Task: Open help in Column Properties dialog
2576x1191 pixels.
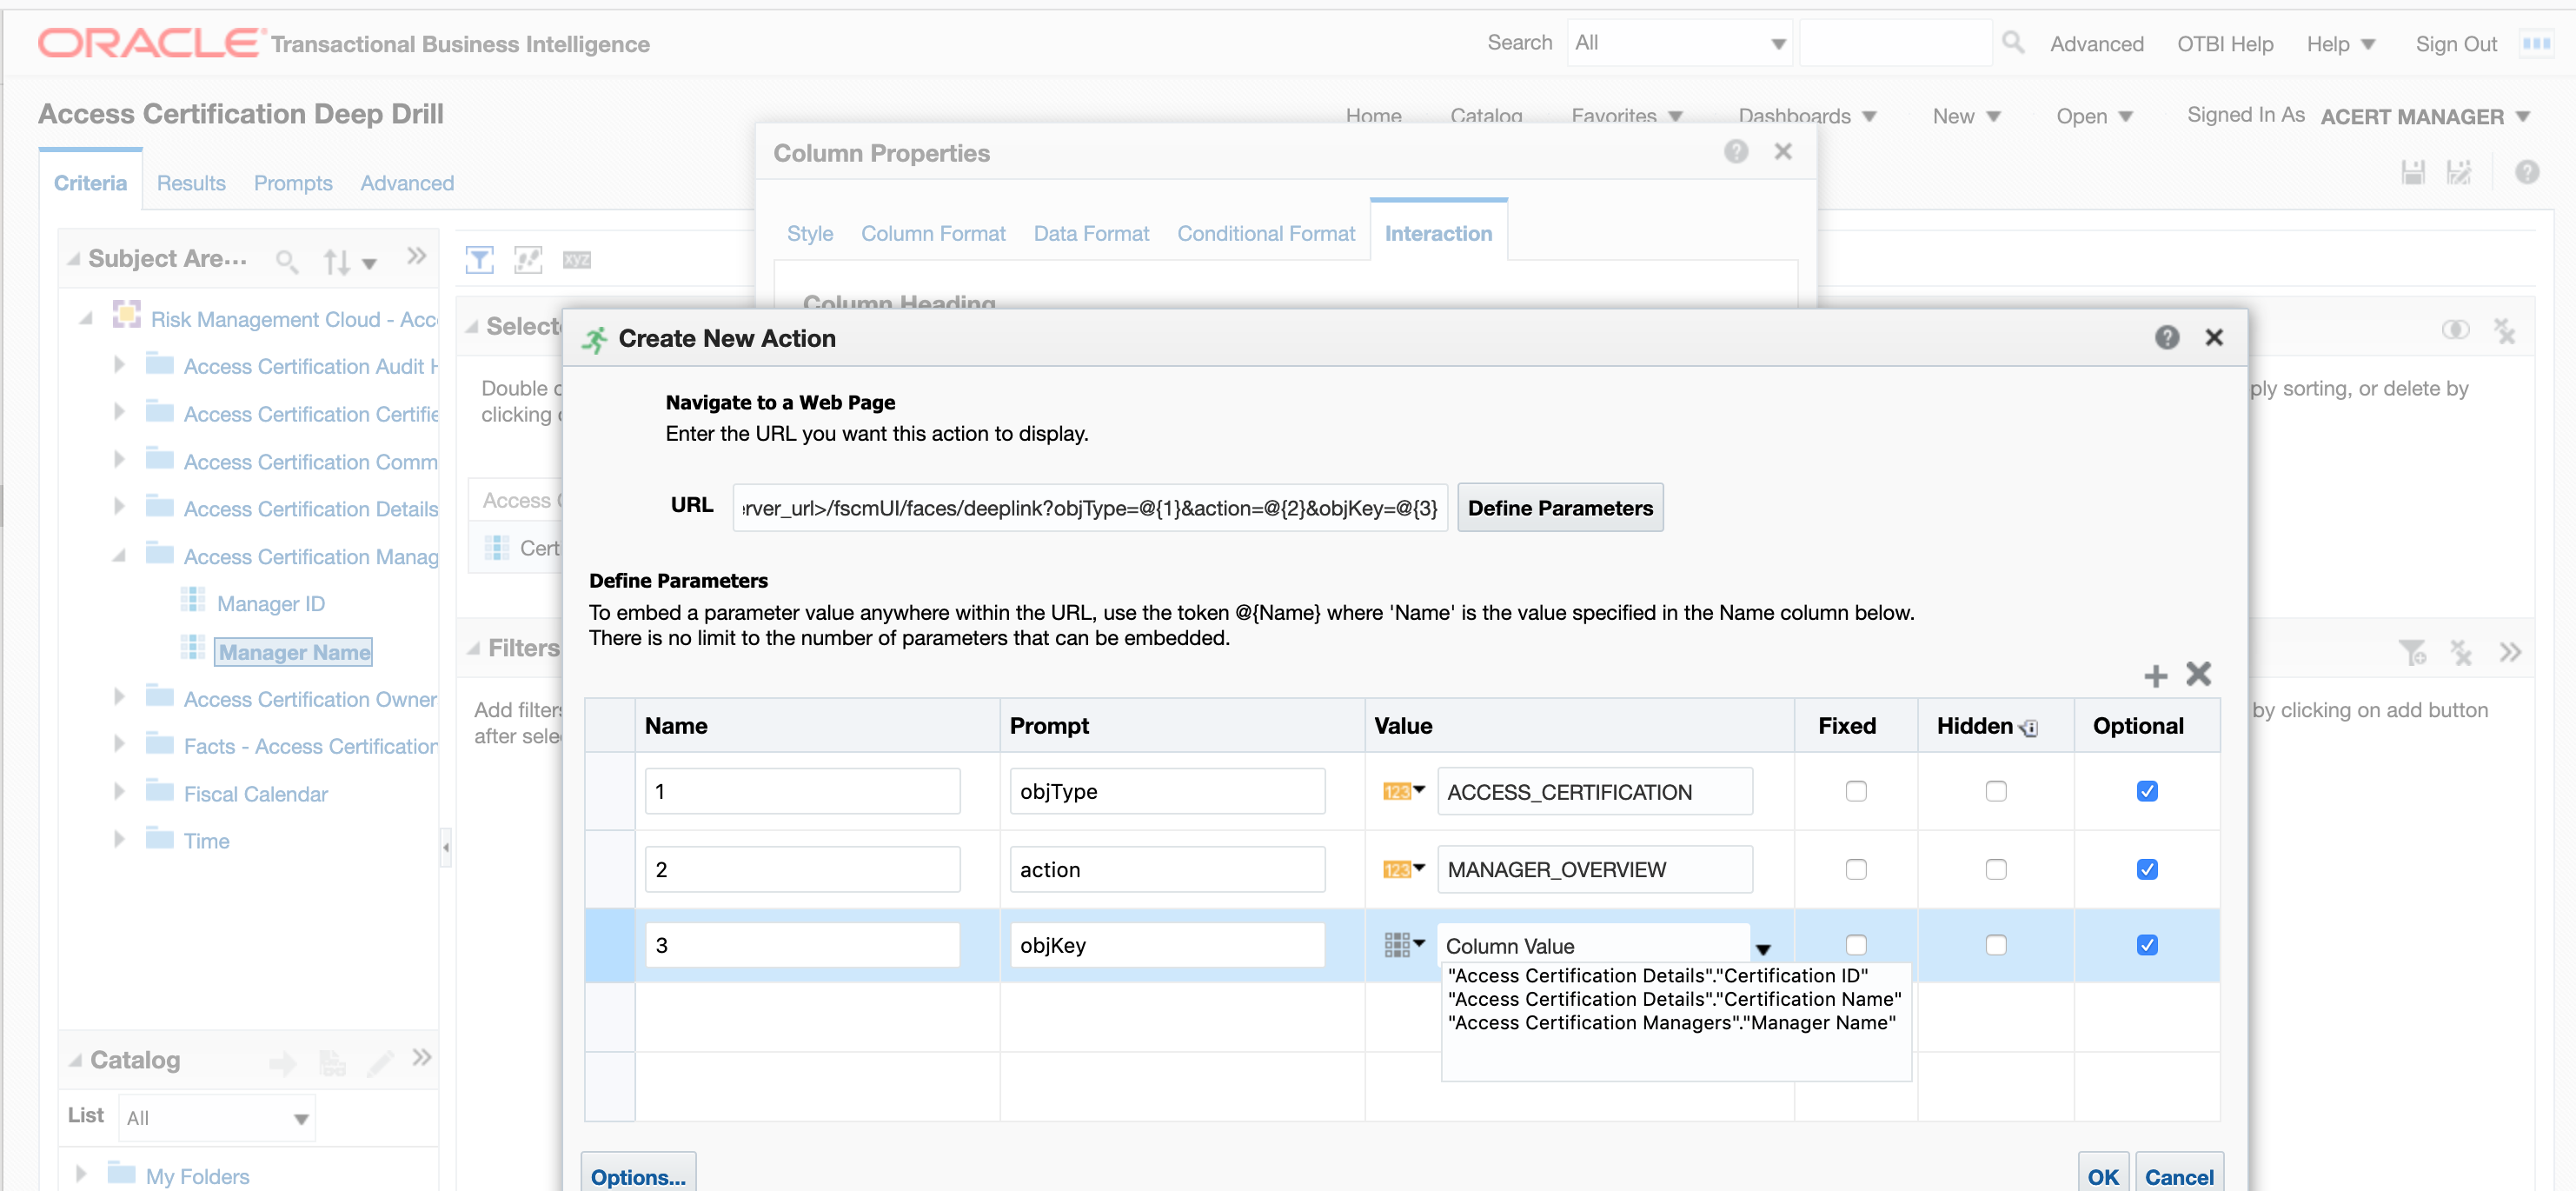Action: 1736,151
